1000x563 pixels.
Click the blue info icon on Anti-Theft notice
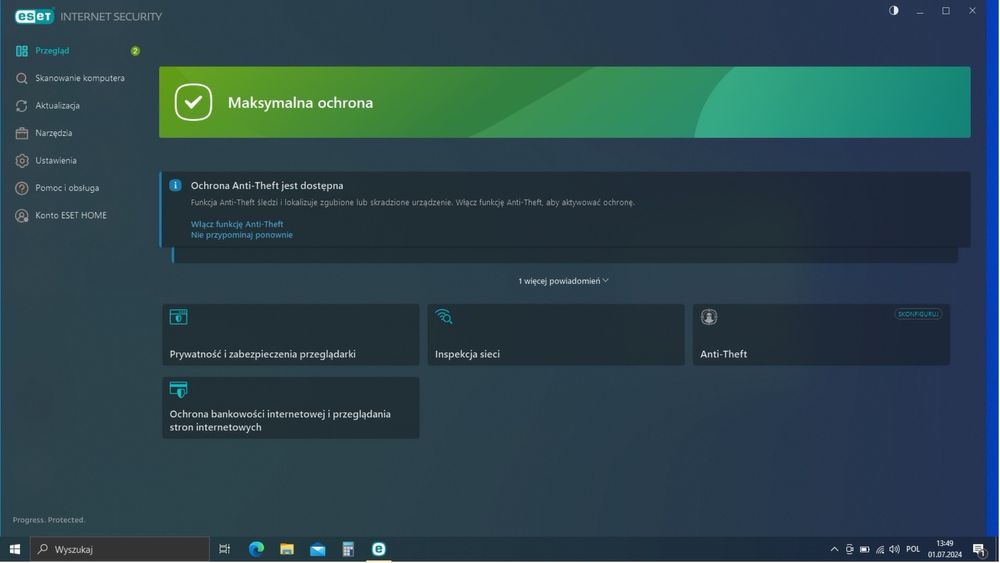pos(175,185)
